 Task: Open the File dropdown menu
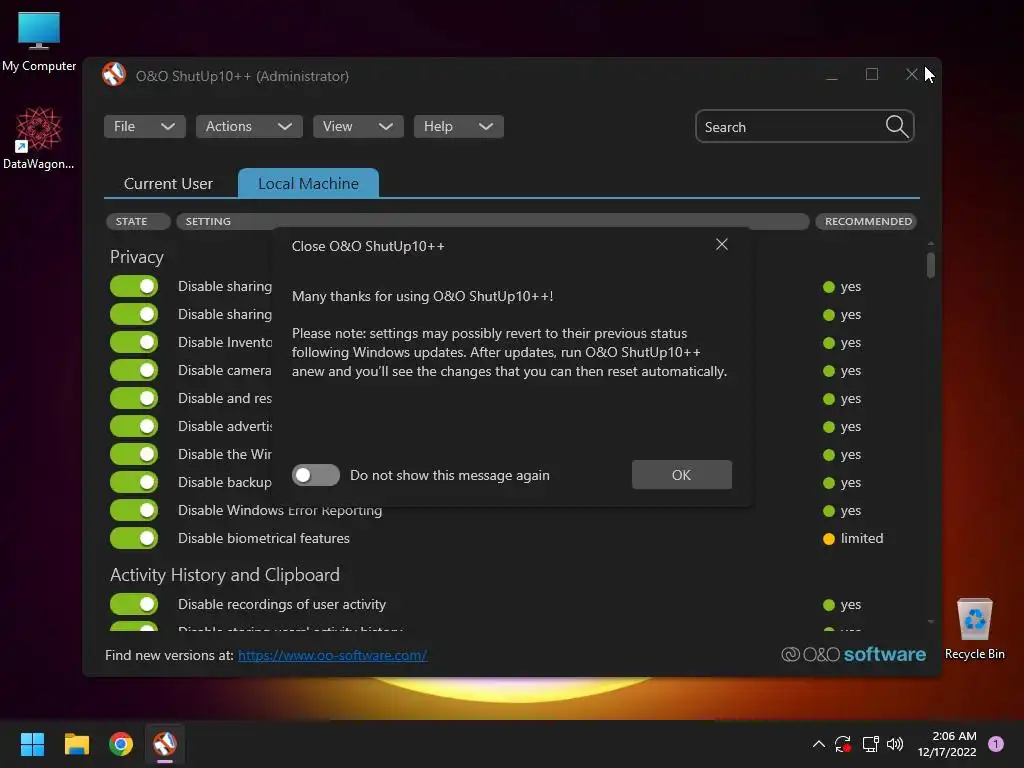pos(144,126)
